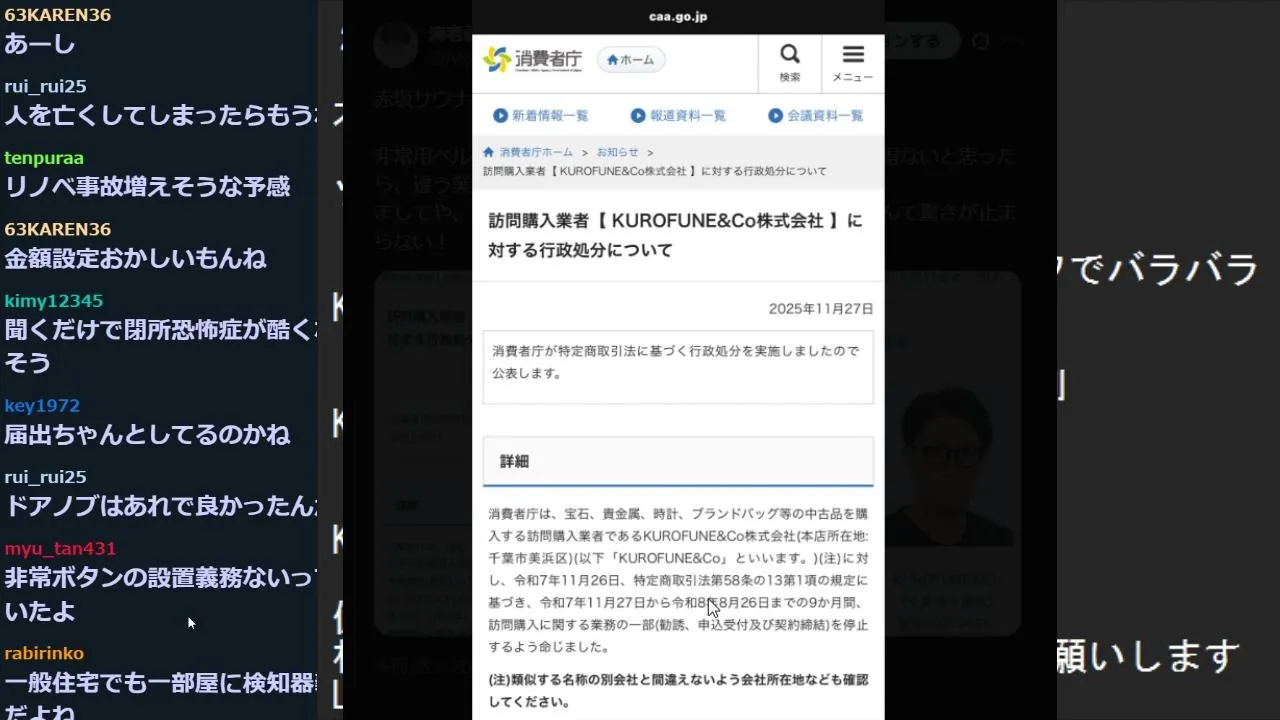
Task: Click the arrow icon beside 新着情報一覧
Action: [500, 116]
